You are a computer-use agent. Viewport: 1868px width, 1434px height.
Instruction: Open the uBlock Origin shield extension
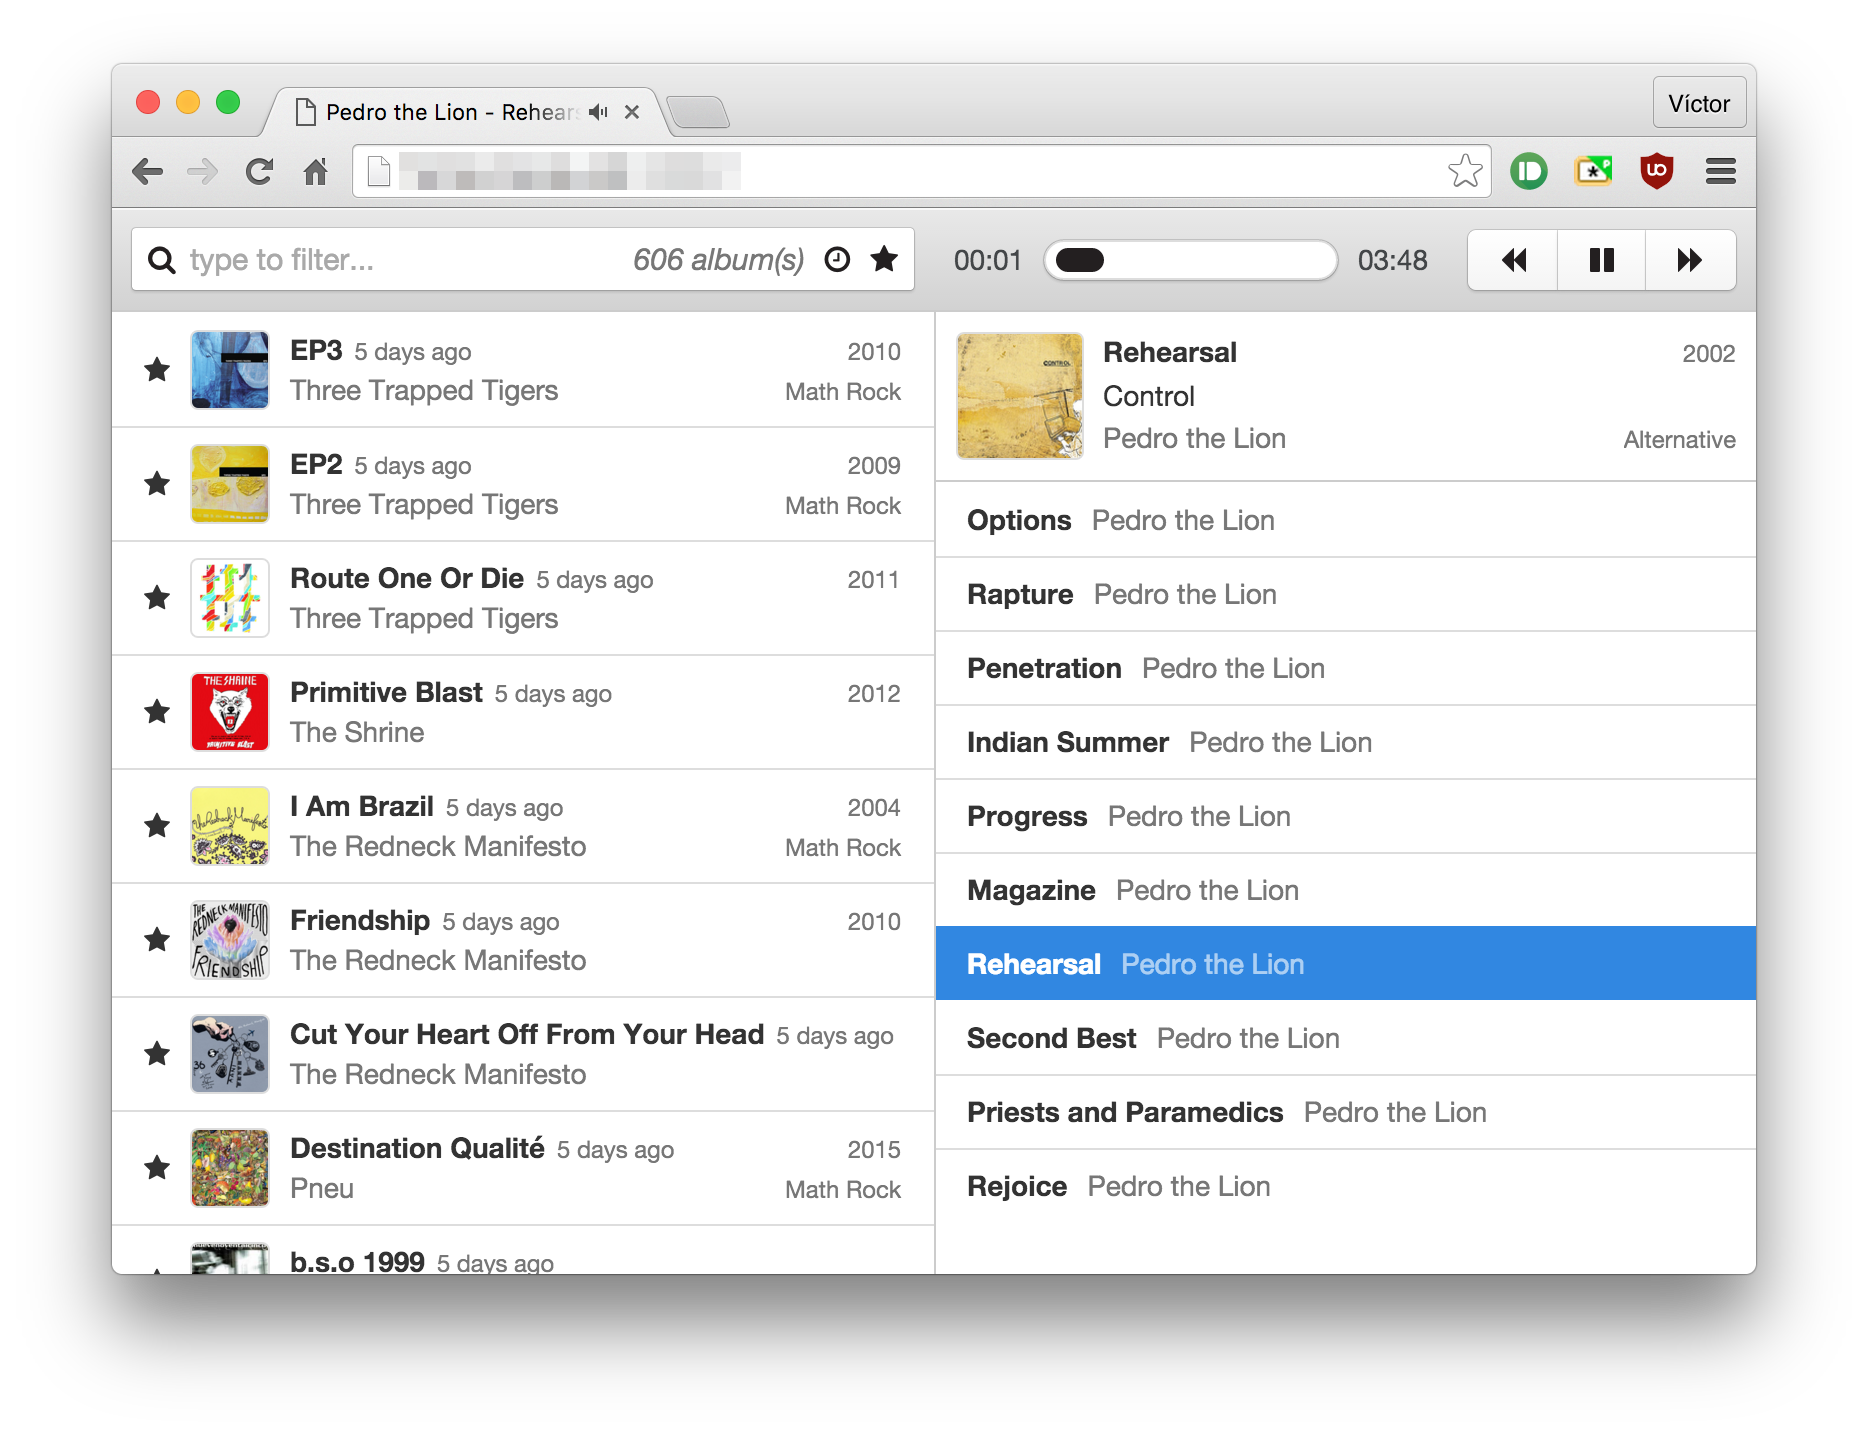click(1657, 171)
